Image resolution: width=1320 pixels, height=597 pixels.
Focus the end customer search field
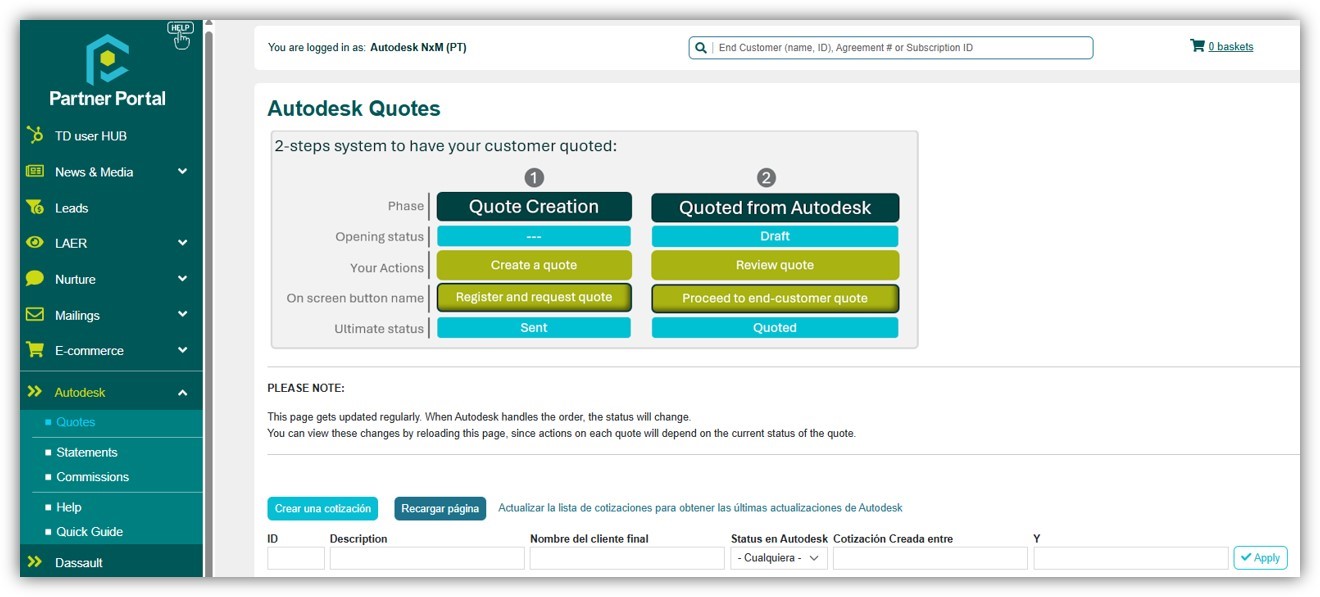(x=890, y=47)
